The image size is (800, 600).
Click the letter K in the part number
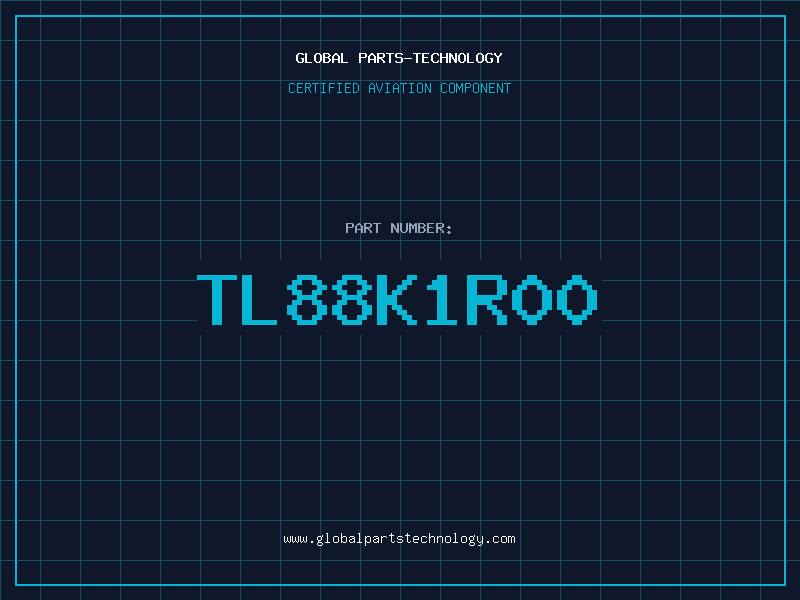tap(396, 299)
